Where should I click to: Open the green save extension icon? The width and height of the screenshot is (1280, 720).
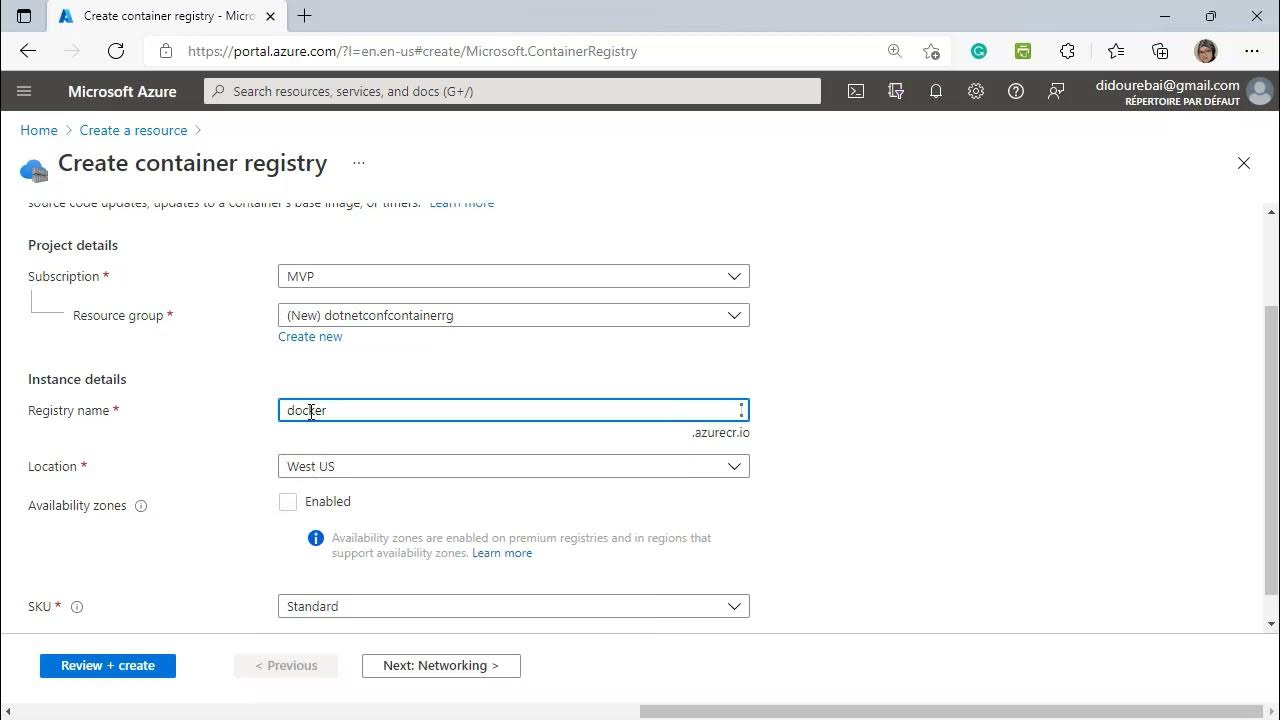click(x=1023, y=51)
